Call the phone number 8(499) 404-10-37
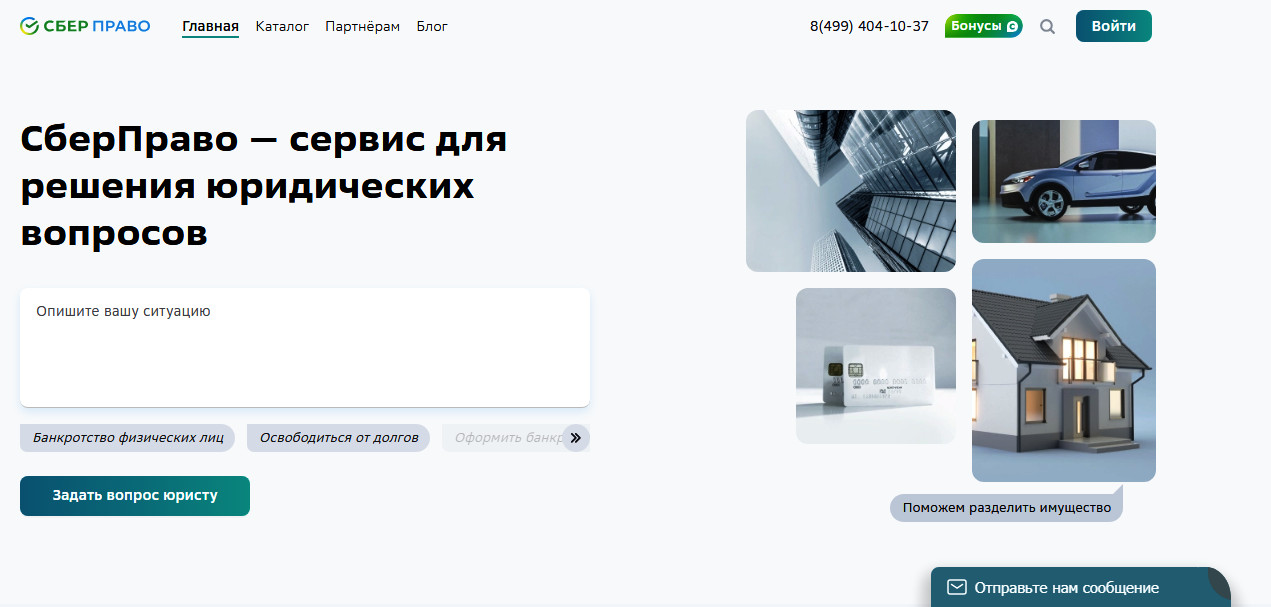 (869, 26)
